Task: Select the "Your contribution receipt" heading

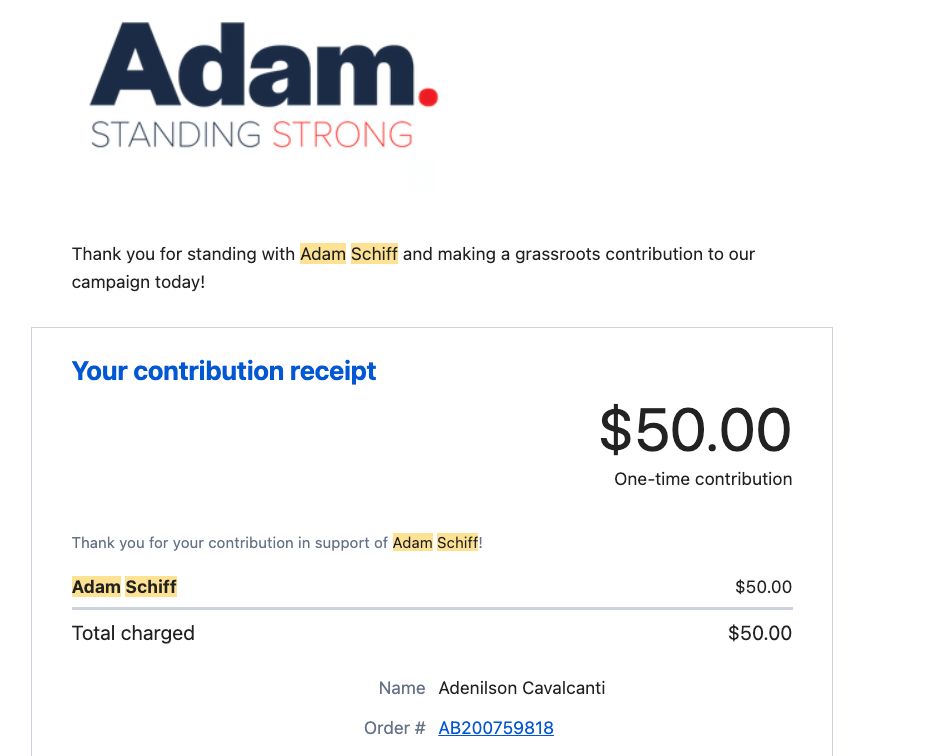Action: [x=224, y=371]
